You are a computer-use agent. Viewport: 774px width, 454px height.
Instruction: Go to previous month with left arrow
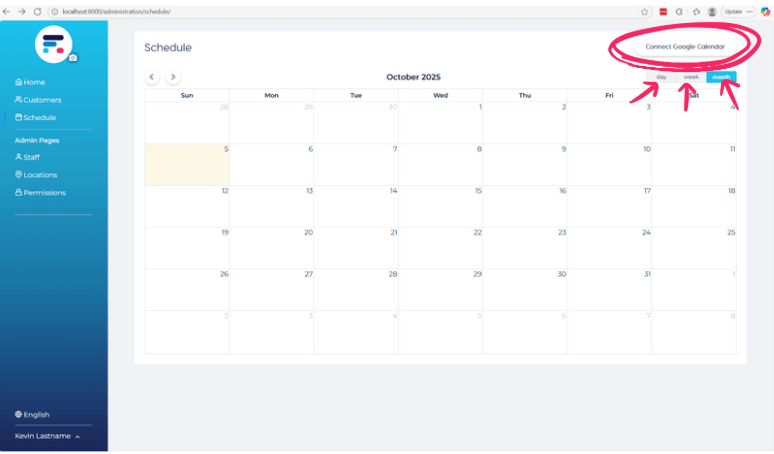pyautogui.click(x=152, y=77)
